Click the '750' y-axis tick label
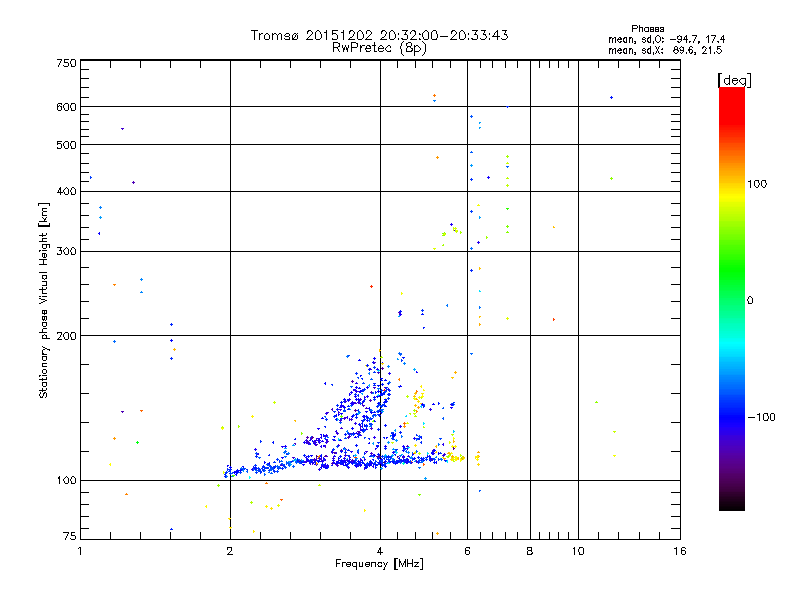800x600 pixels. click(x=66, y=63)
